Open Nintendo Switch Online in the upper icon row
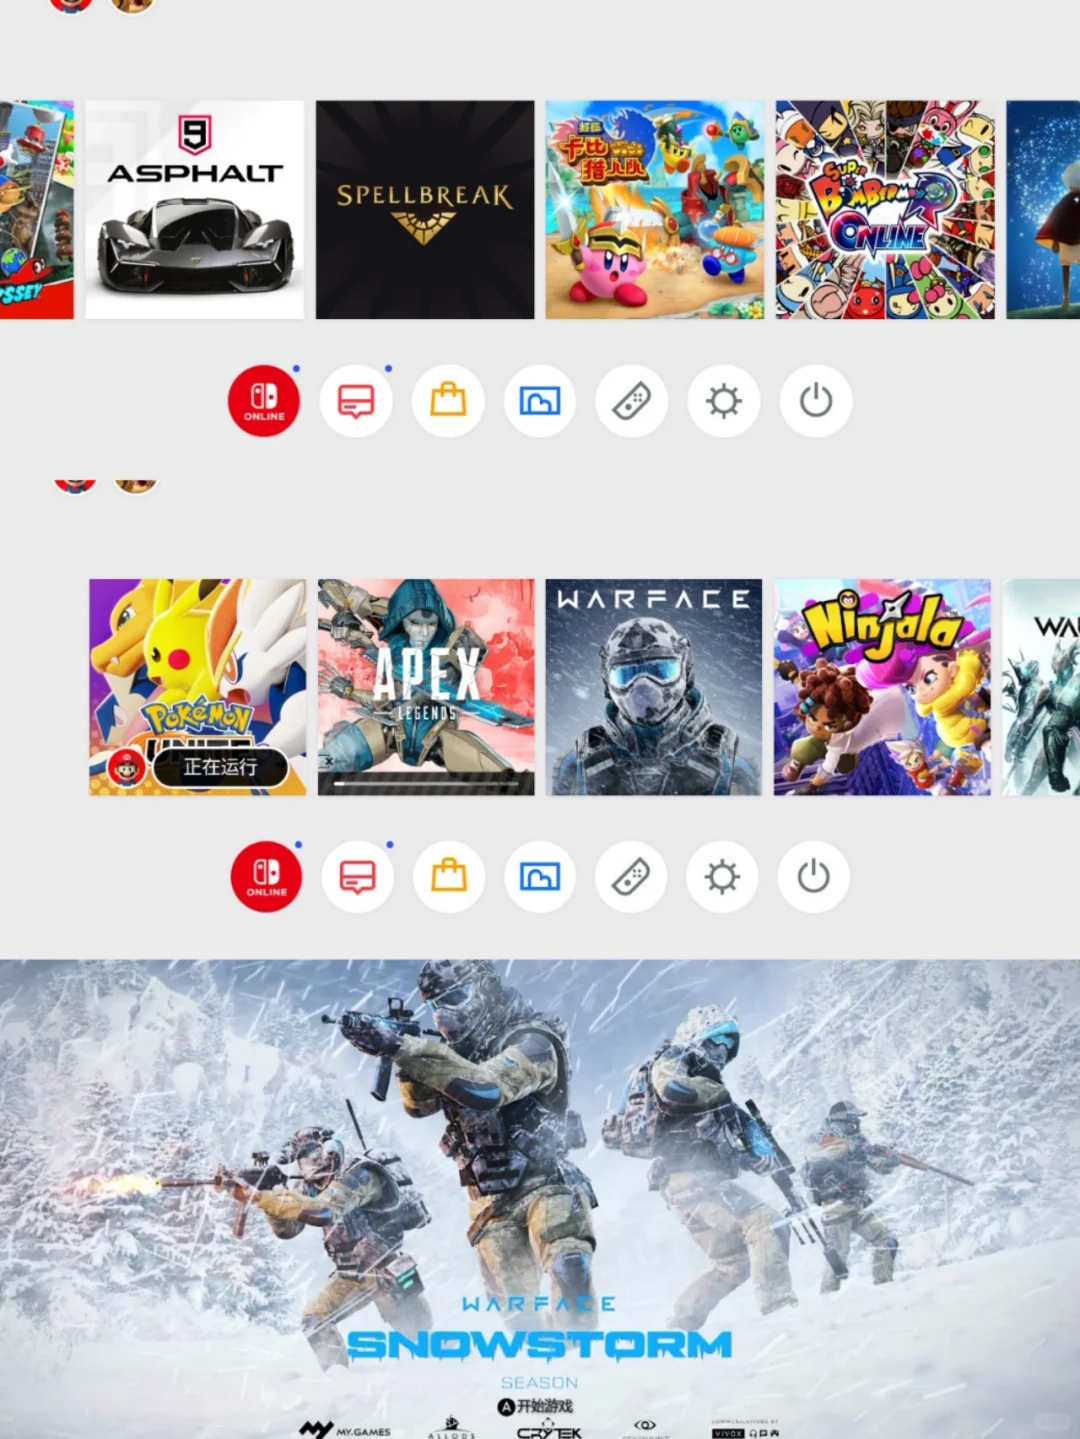Viewport: 1080px width, 1439px height. 264,401
